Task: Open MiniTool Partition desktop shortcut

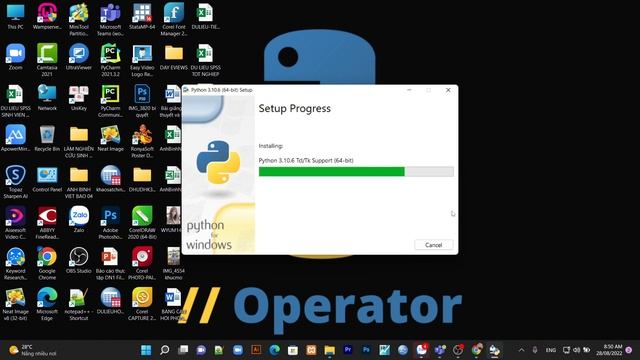Action: coord(79,20)
